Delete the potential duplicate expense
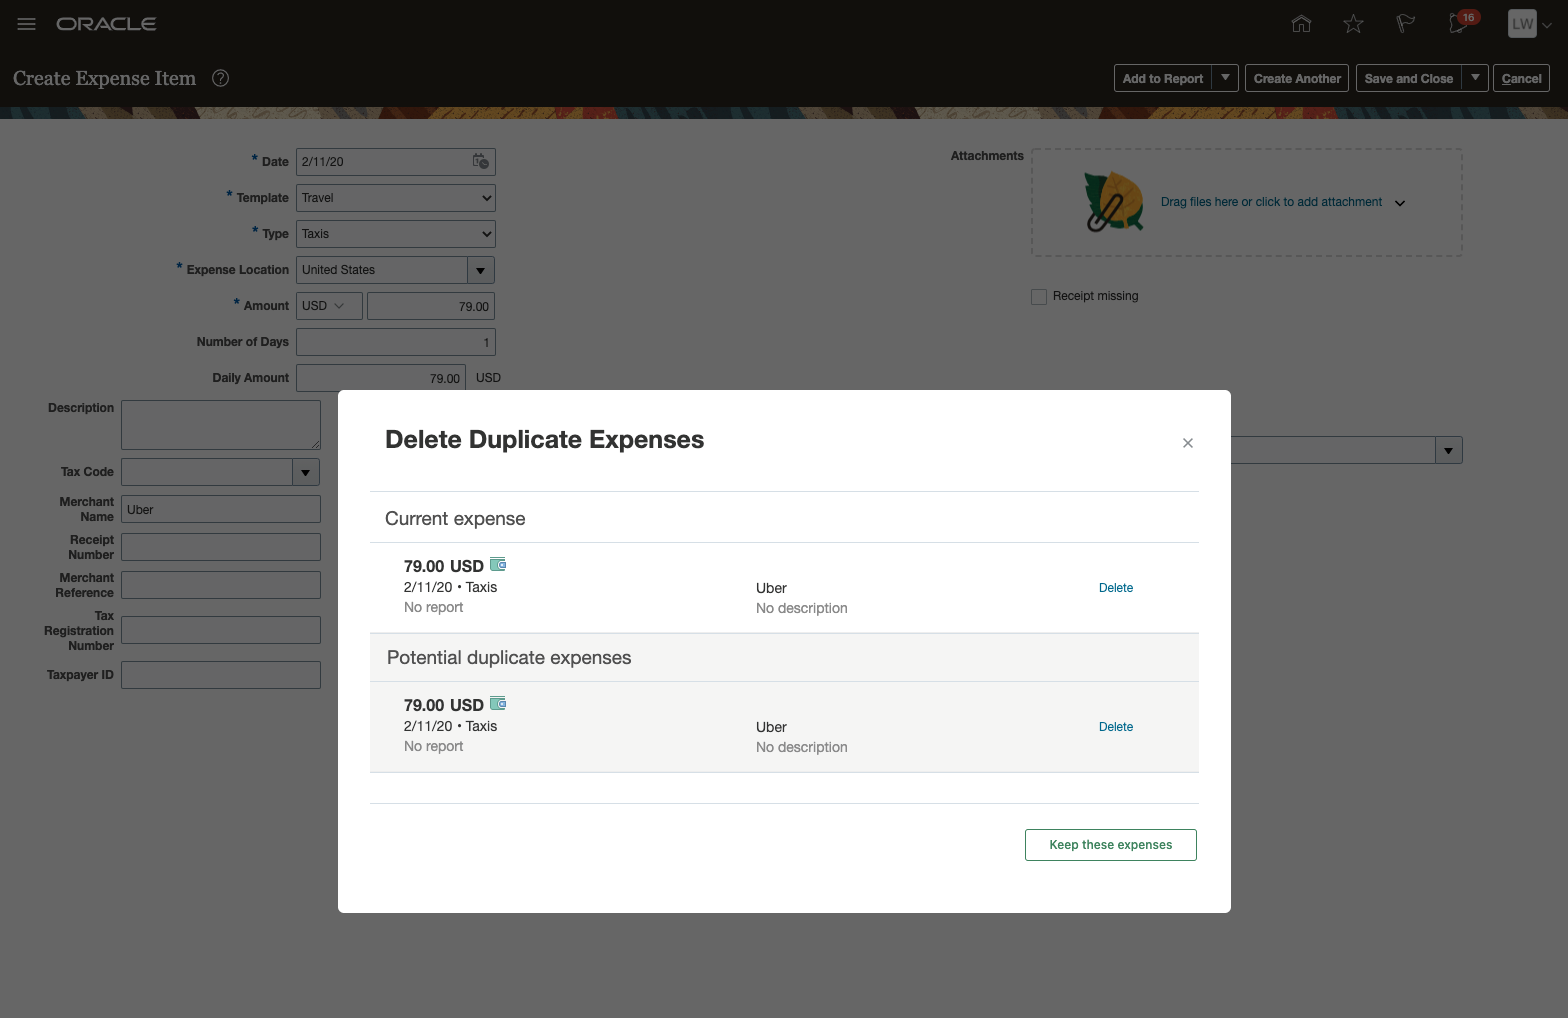The image size is (1568, 1018). 1115,727
